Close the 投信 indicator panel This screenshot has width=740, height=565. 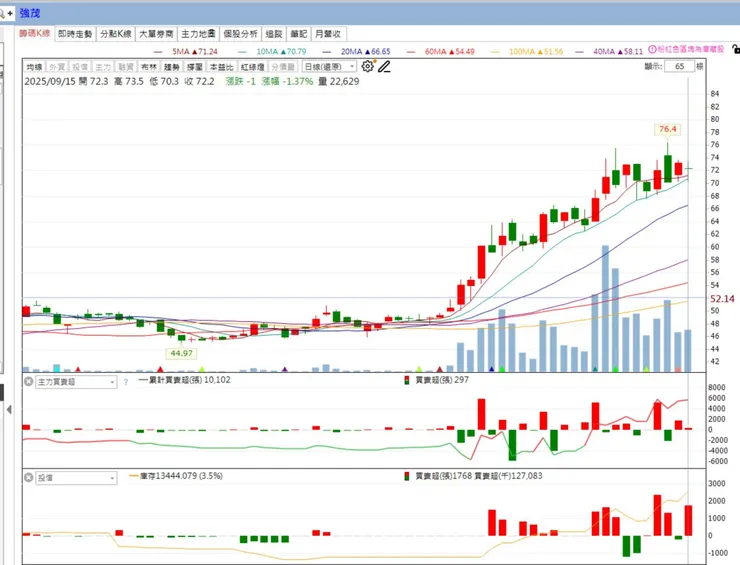coord(28,478)
